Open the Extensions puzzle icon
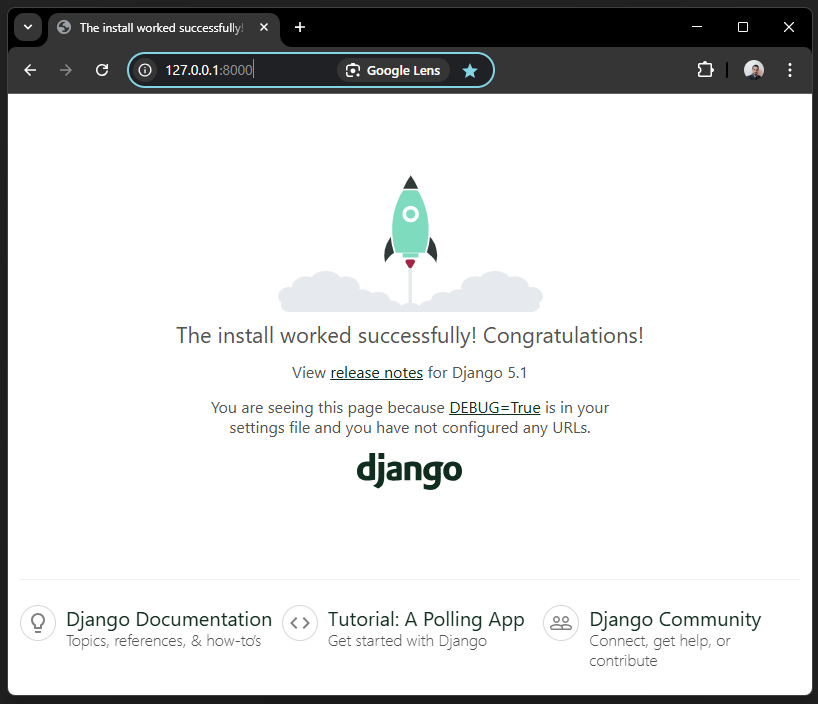Image resolution: width=818 pixels, height=704 pixels. 705,70
